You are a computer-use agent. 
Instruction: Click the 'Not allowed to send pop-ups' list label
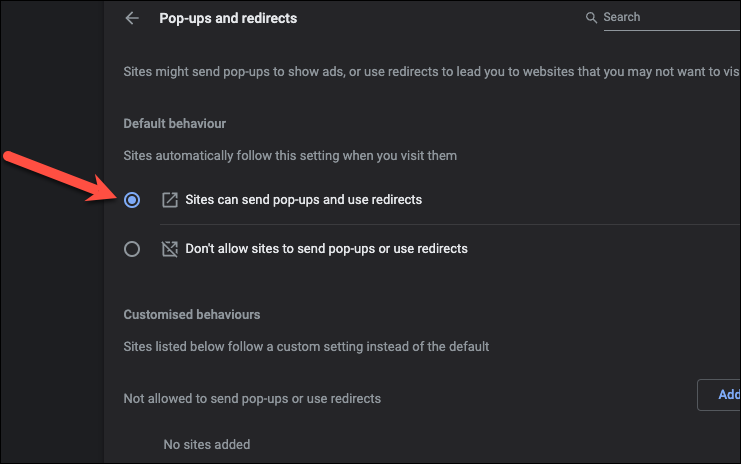pyautogui.click(x=252, y=398)
